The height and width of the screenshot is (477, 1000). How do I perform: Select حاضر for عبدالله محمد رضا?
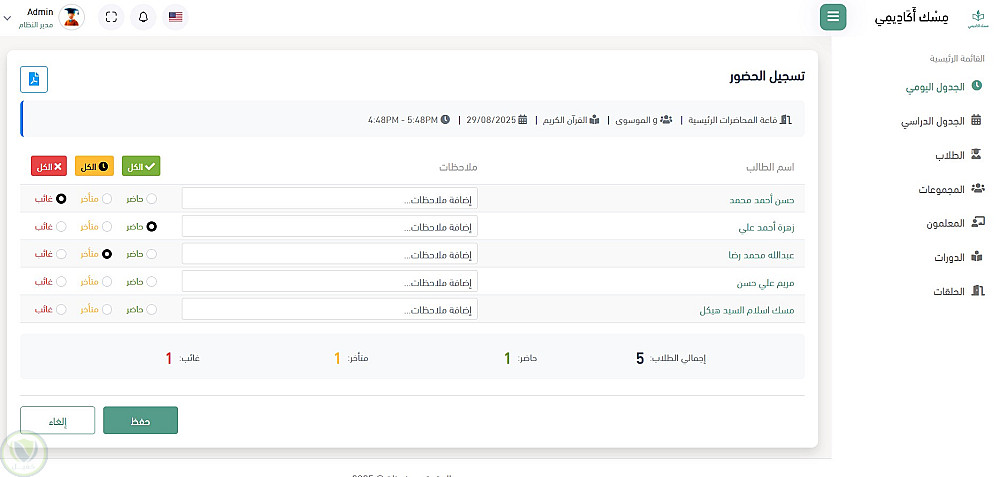click(x=151, y=254)
